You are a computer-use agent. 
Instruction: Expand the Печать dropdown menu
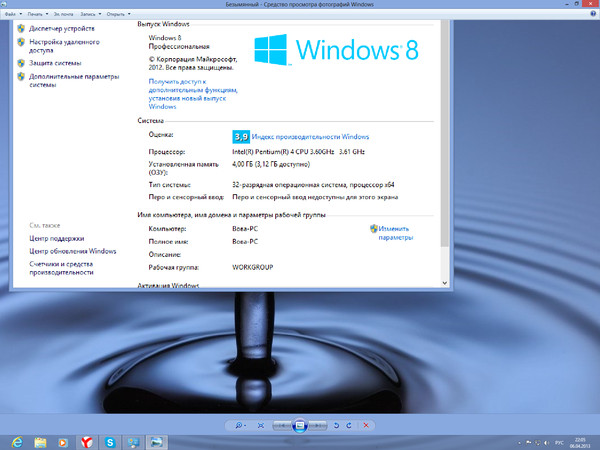[37, 16]
